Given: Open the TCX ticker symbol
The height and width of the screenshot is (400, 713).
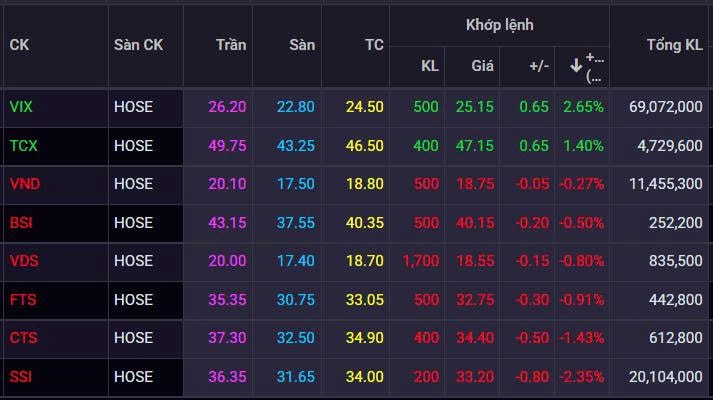Looking at the screenshot, I should 22,146.
